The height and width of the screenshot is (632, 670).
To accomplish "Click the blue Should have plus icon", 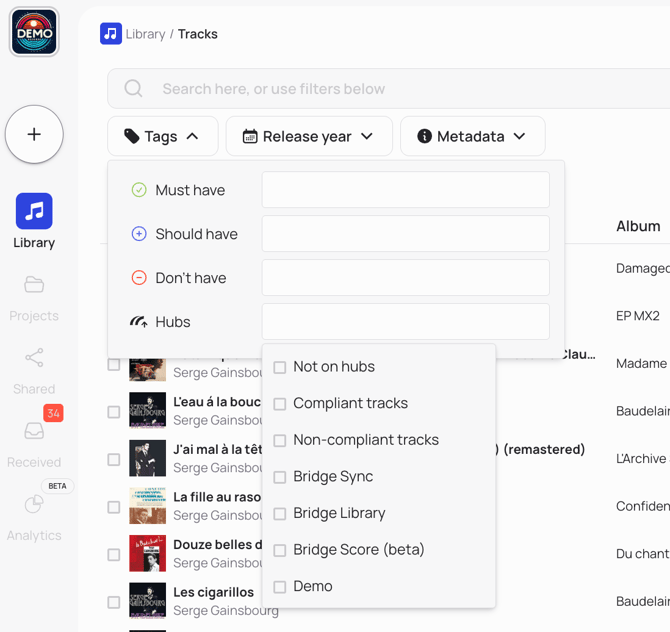I will [139, 234].
